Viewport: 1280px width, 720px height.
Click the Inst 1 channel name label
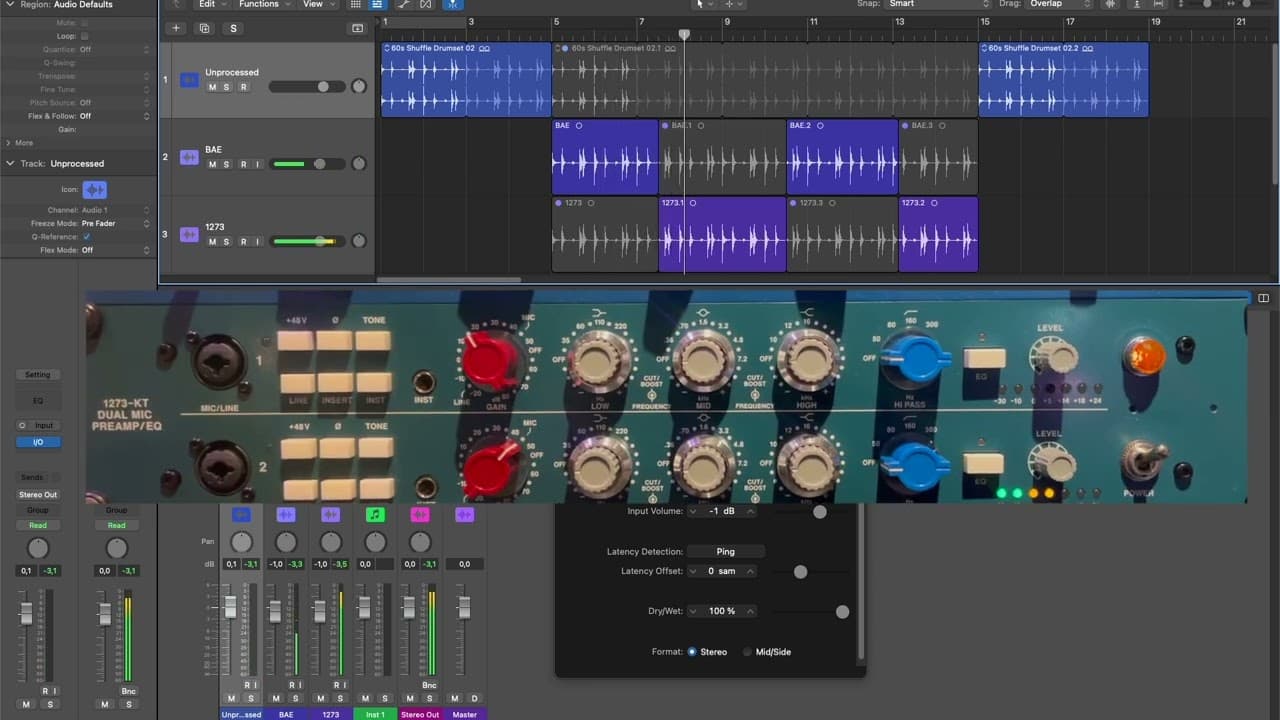click(375, 714)
